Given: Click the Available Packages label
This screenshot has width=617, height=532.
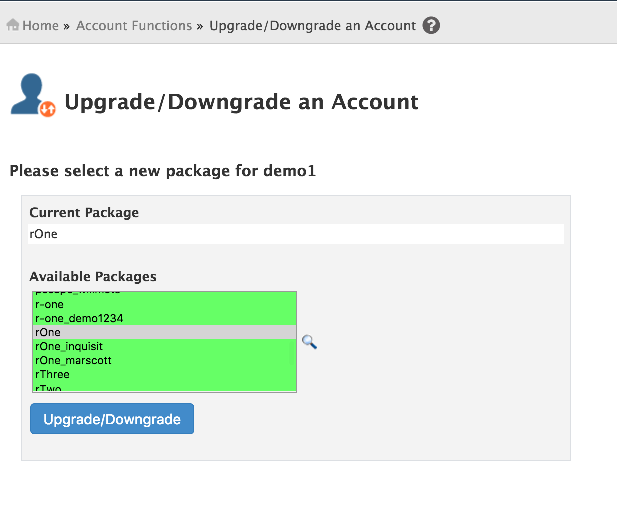Looking at the screenshot, I should tap(93, 276).
